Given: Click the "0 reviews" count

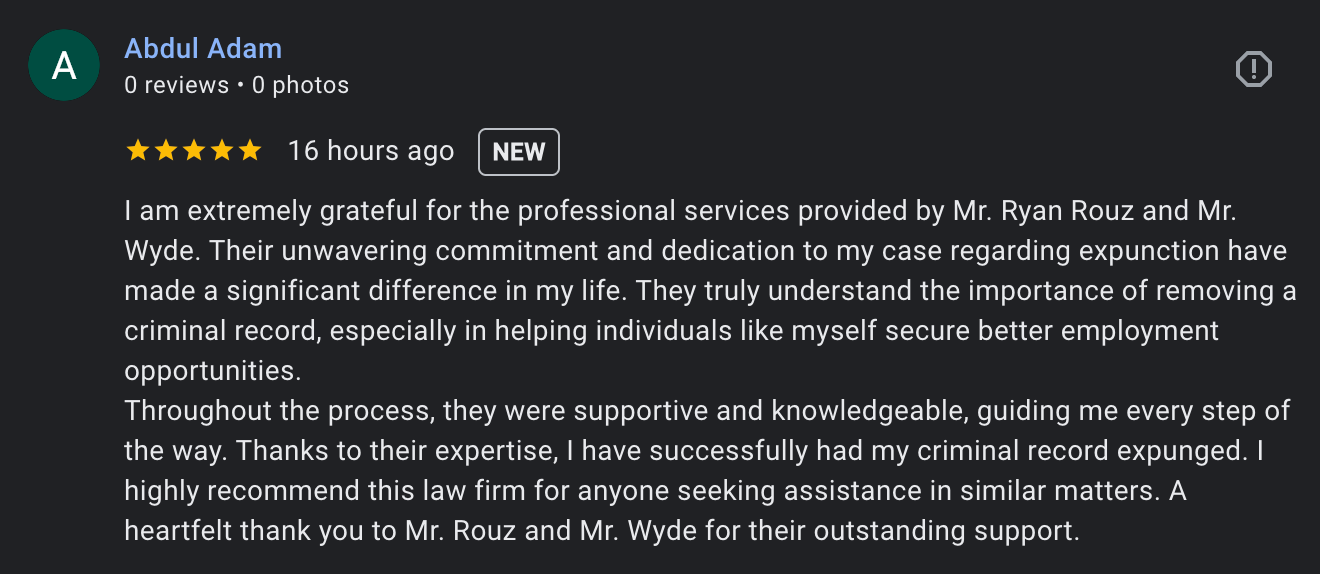Looking at the screenshot, I should click(x=177, y=85).
